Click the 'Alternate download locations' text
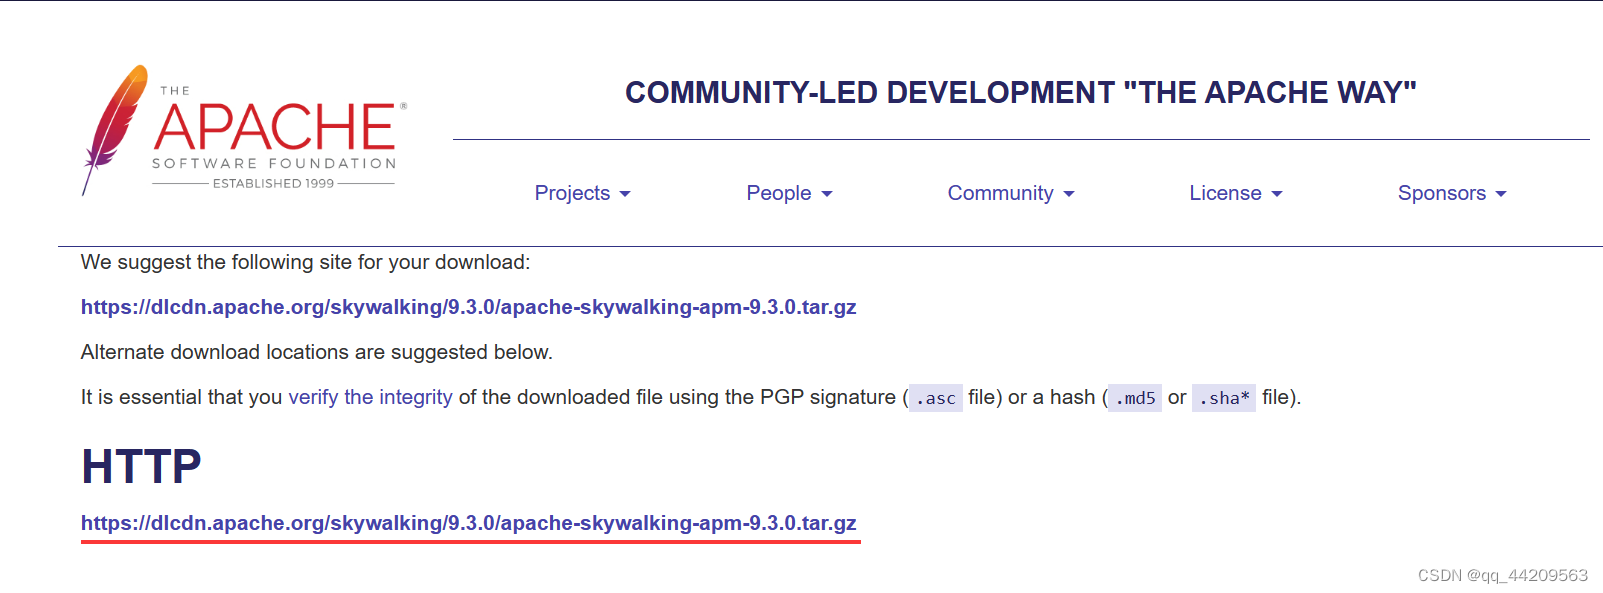 (316, 352)
